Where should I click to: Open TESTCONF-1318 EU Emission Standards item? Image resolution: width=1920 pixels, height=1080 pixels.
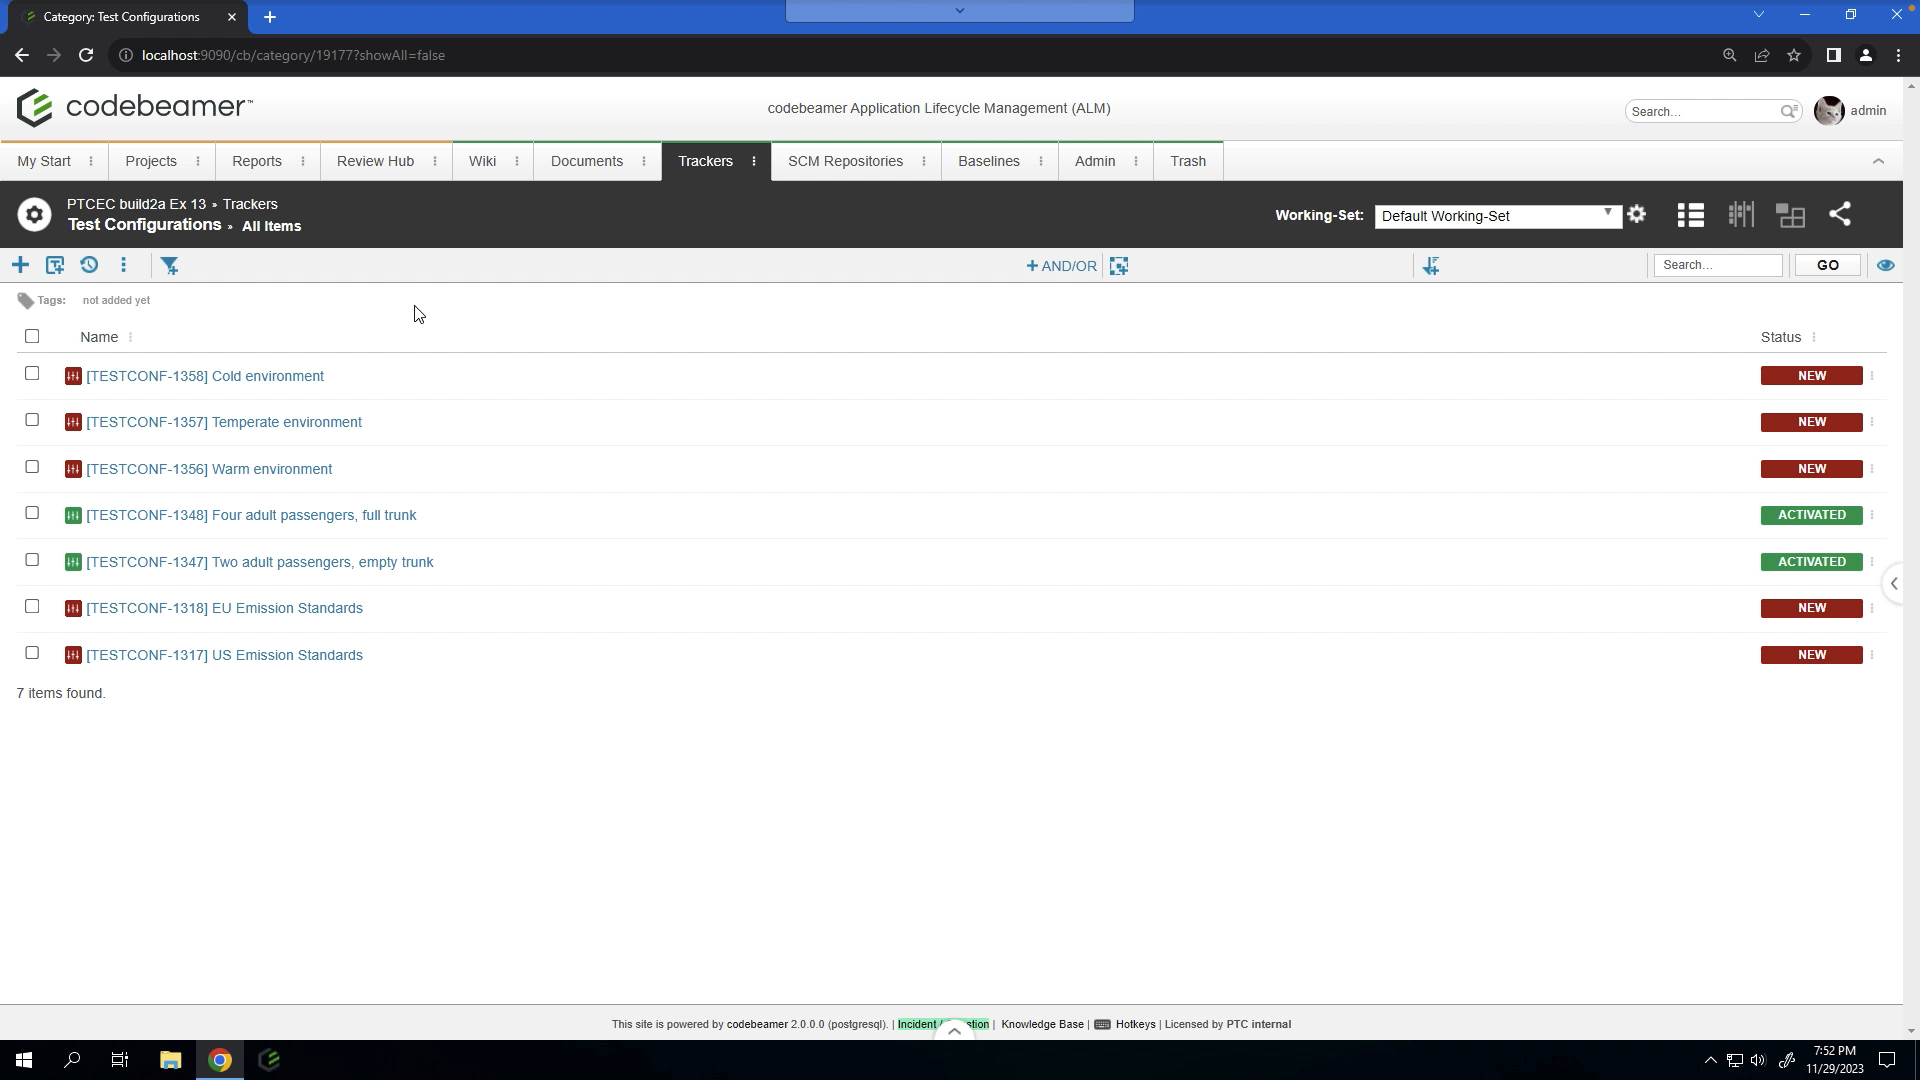click(x=225, y=608)
